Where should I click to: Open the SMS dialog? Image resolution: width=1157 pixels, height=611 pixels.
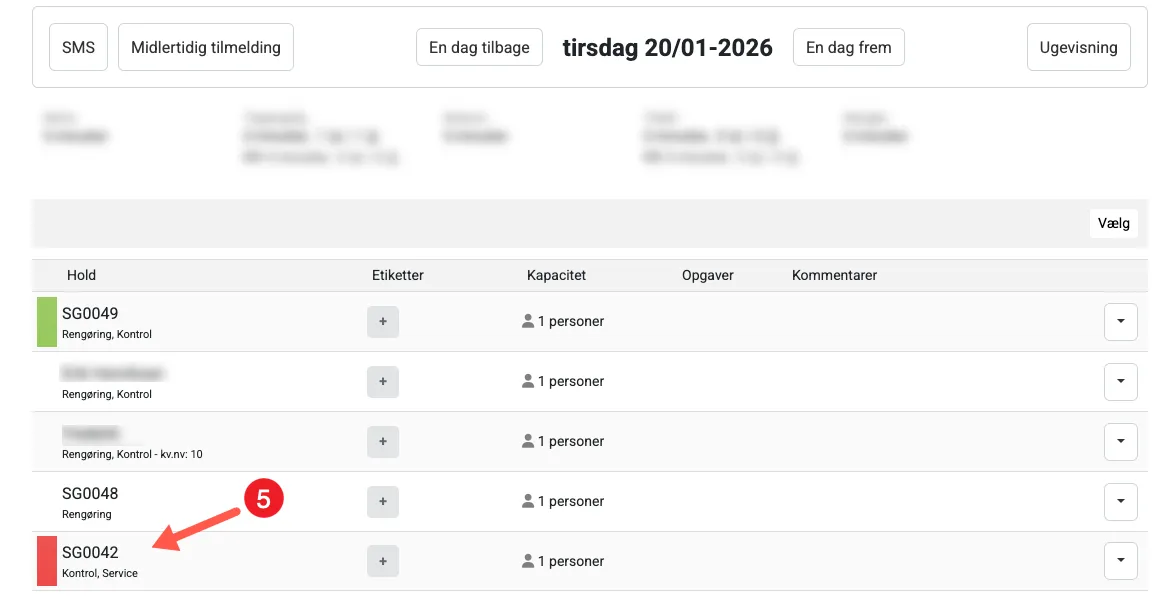point(78,46)
